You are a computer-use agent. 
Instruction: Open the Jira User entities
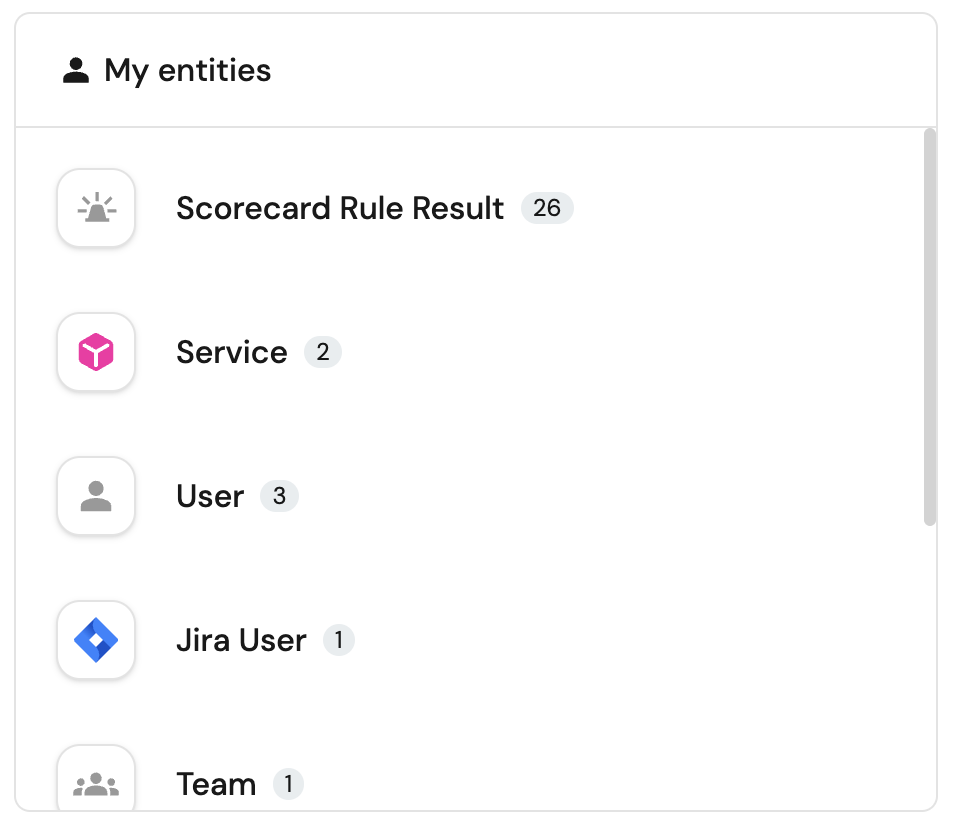[241, 640]
